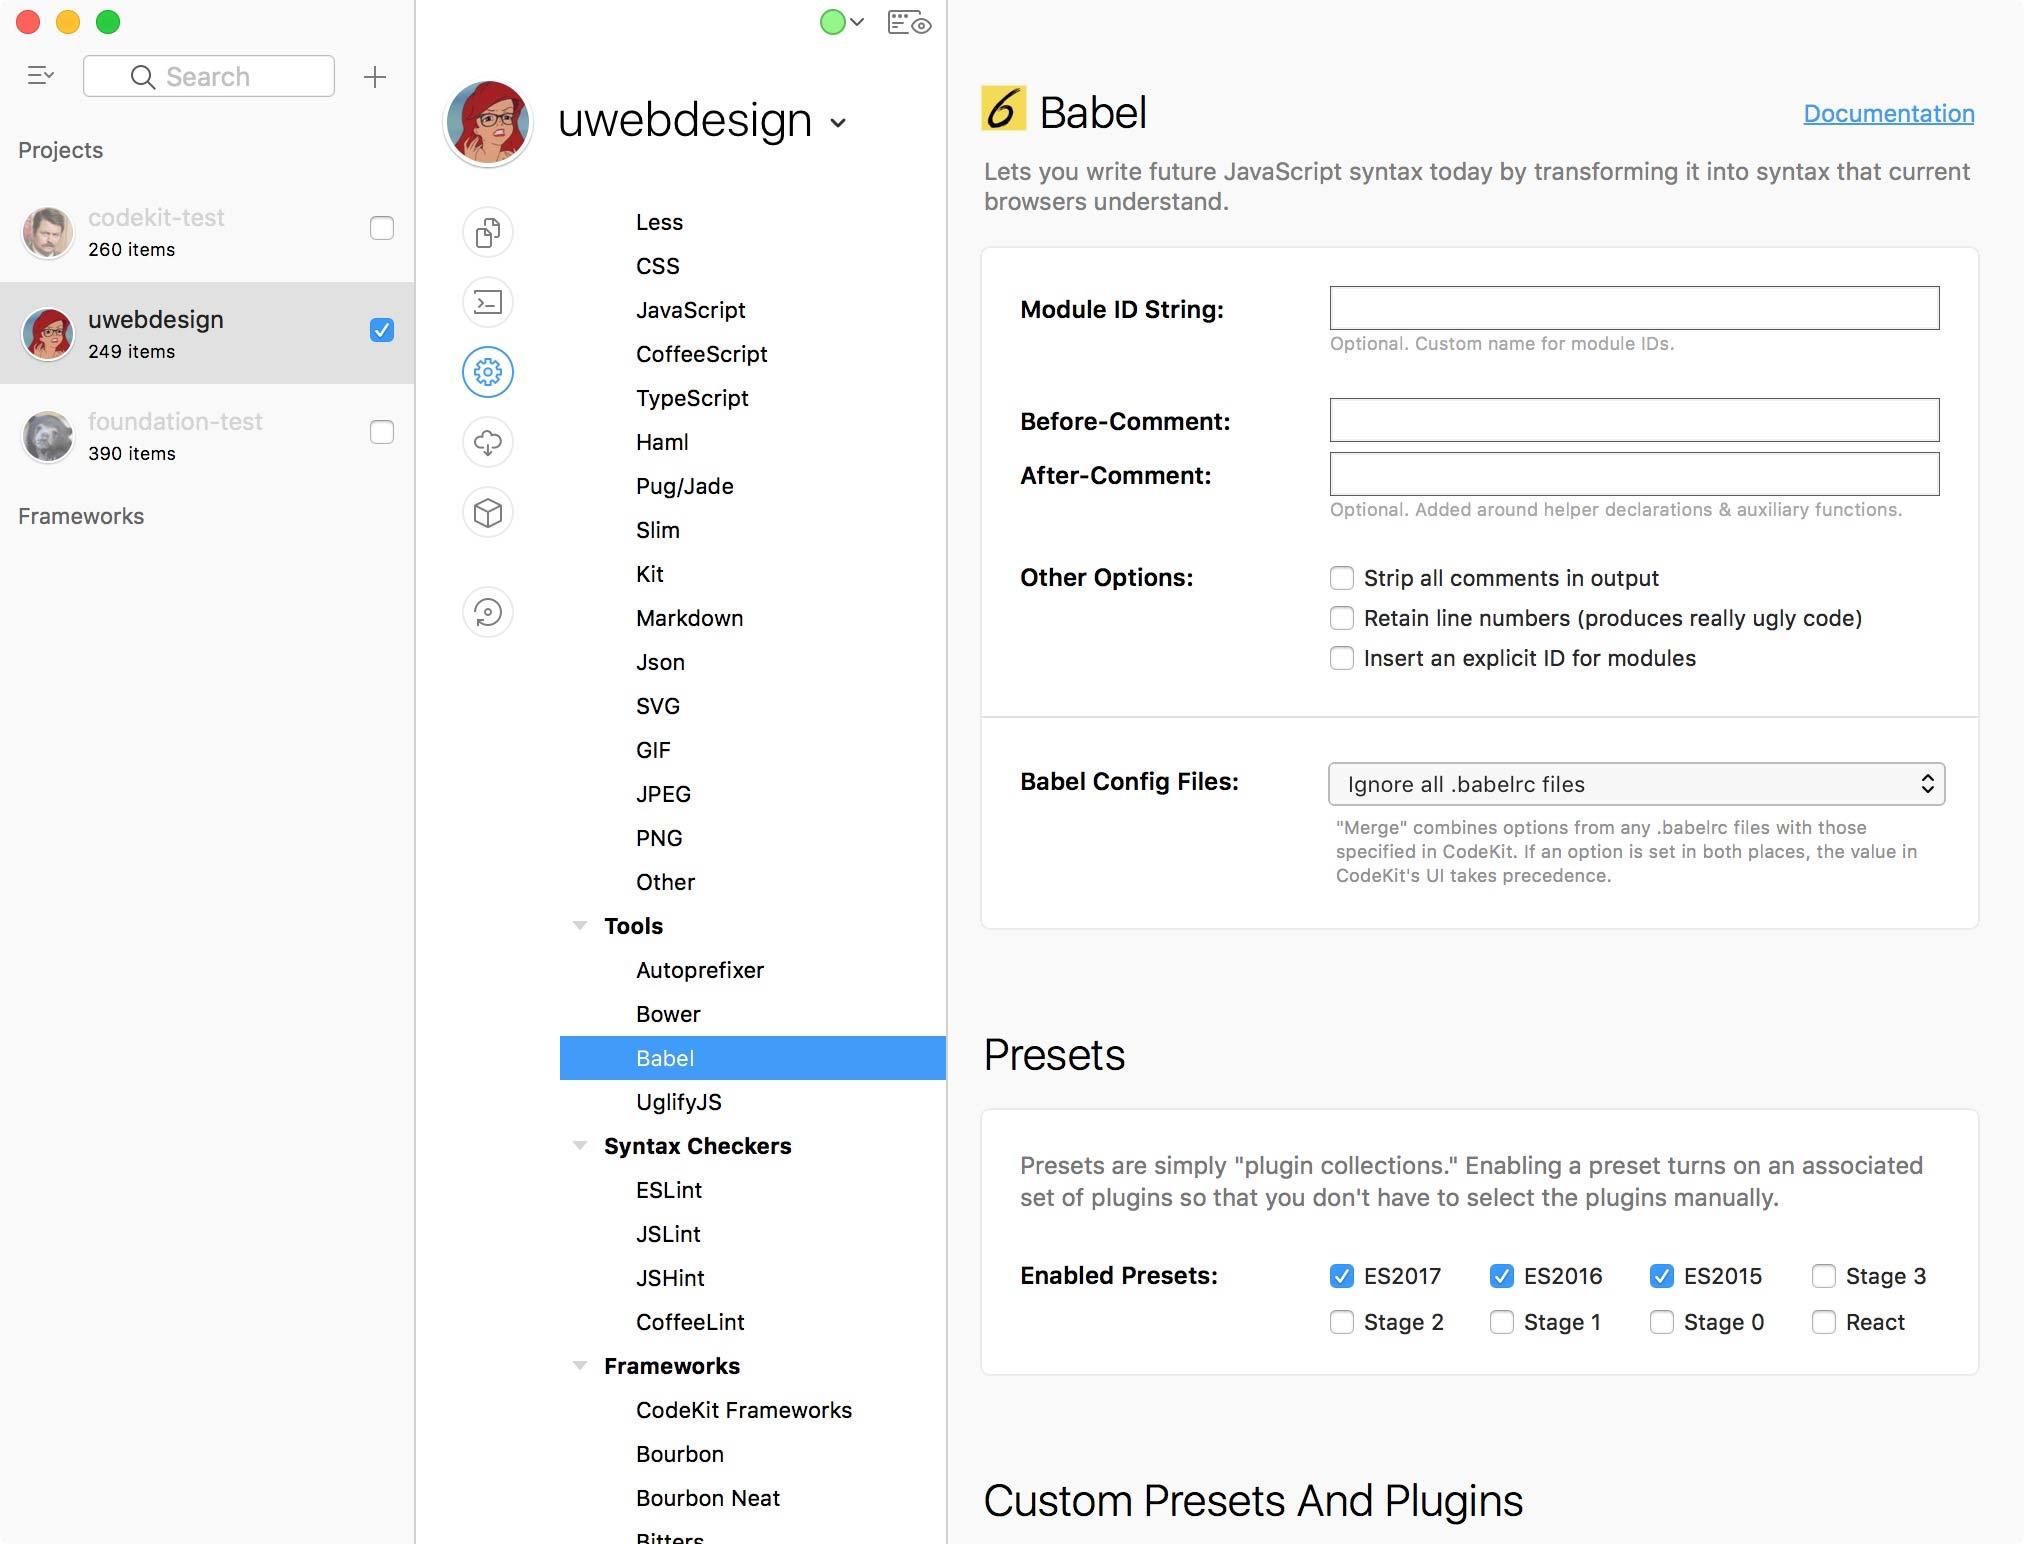This screenshot has height=1544, width=2024.
Task: Select the uwebdesign project row
Action: [x=207, y=333]
